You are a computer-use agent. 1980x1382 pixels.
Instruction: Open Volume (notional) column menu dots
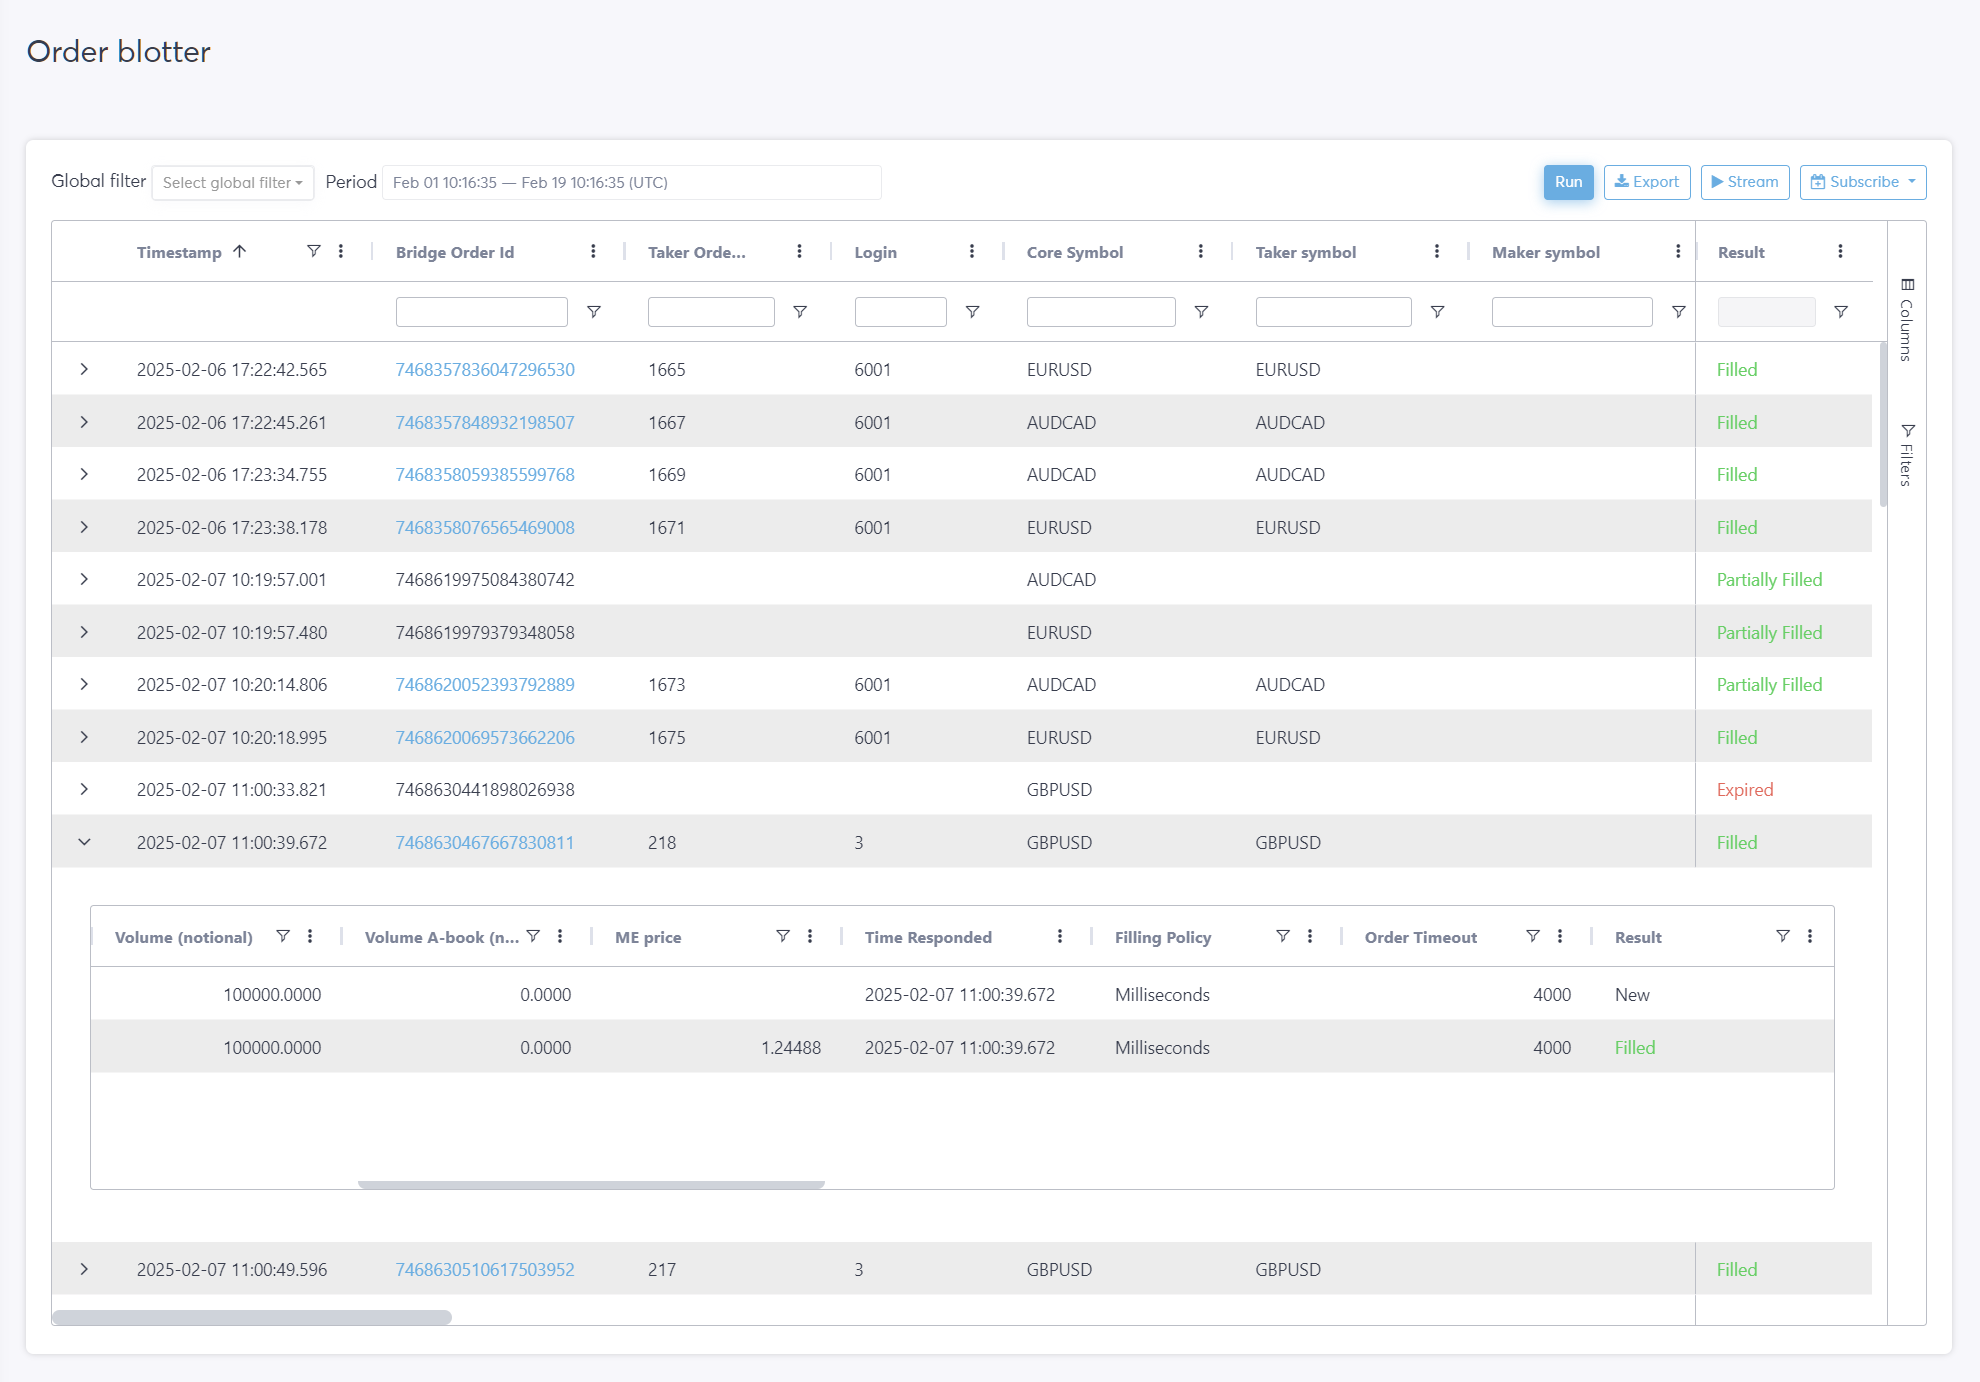click(x=310, y=936)
